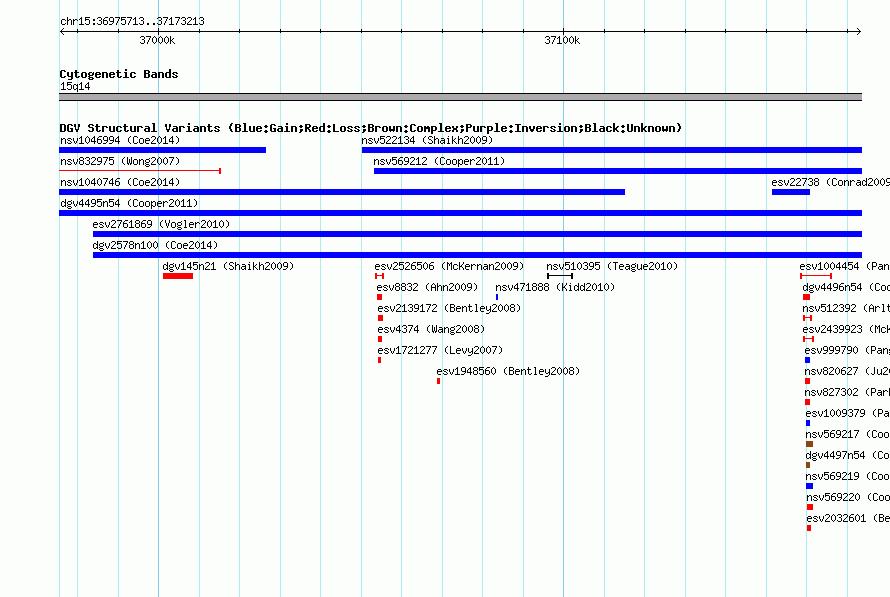Click the nsv569219 blue gain marker
Image resolution: width=890 pixels, height=597 pixels.
tap(809, 486)
